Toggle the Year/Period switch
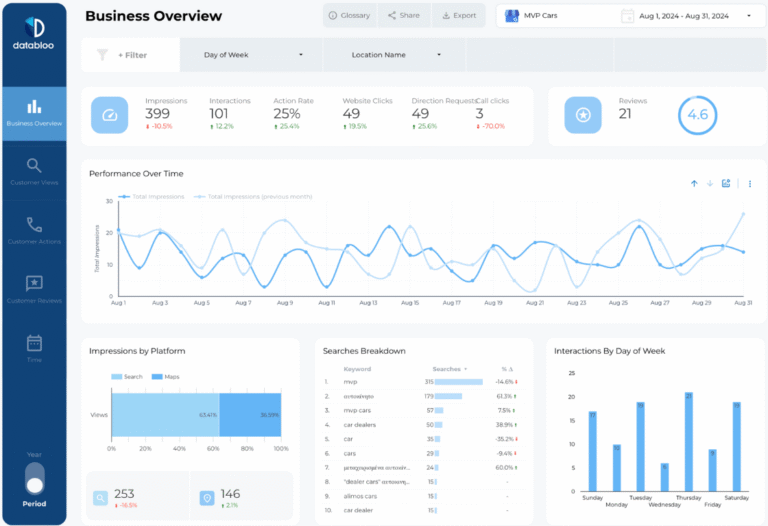Image resolution: width=768 pixels, height=526 pixels. [34, 478]
